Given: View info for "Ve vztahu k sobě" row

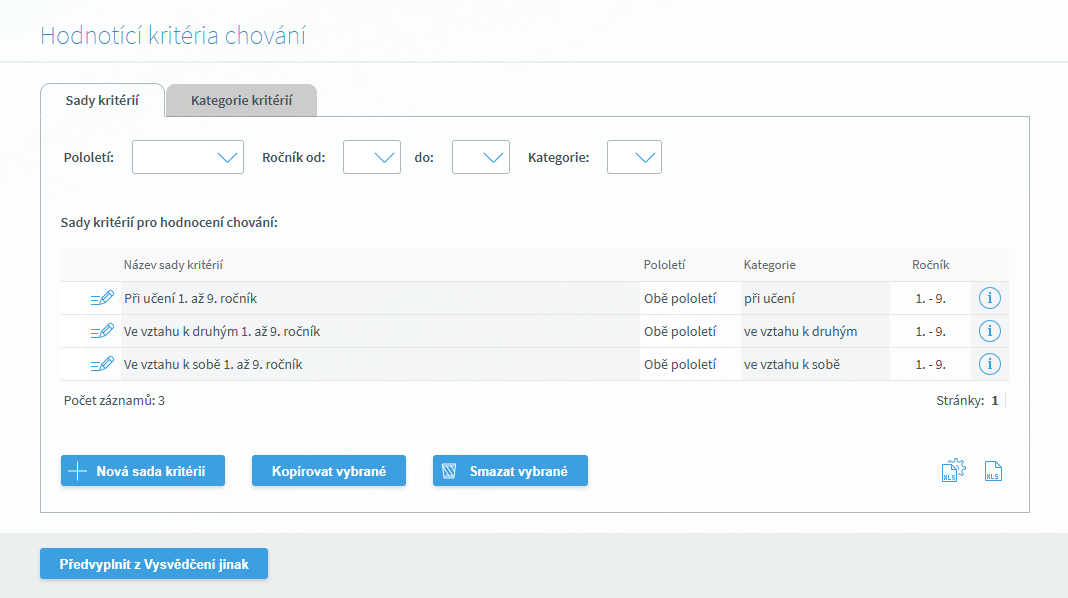Looking at the screenshot, I should (x=989, y=364).
